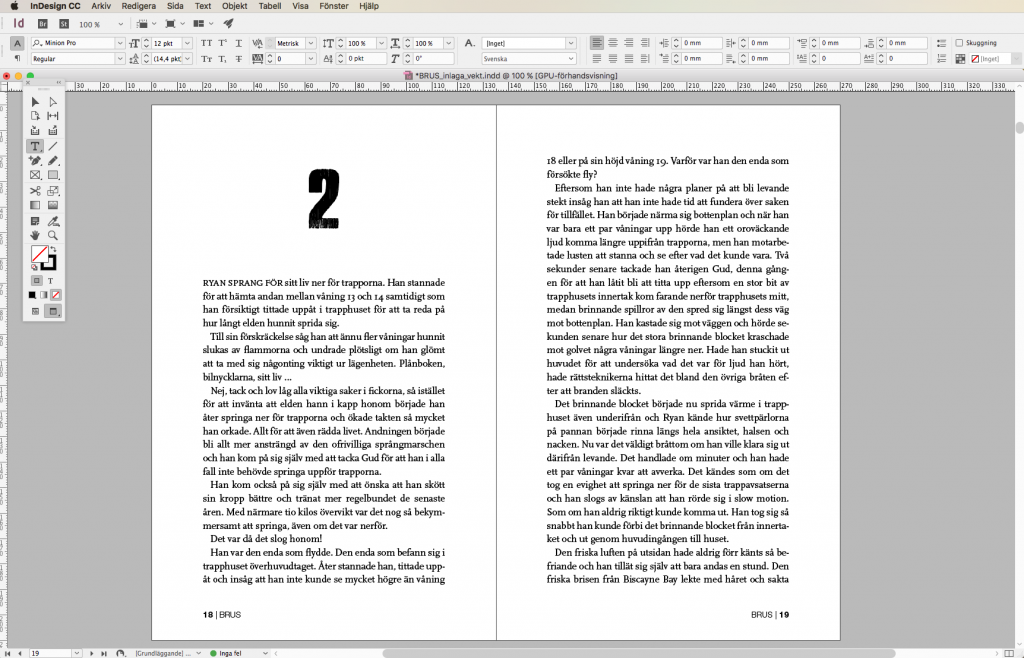
Task: Go to next page arrow in status bar
Action: pyautogui.click(x=91, y=653)
